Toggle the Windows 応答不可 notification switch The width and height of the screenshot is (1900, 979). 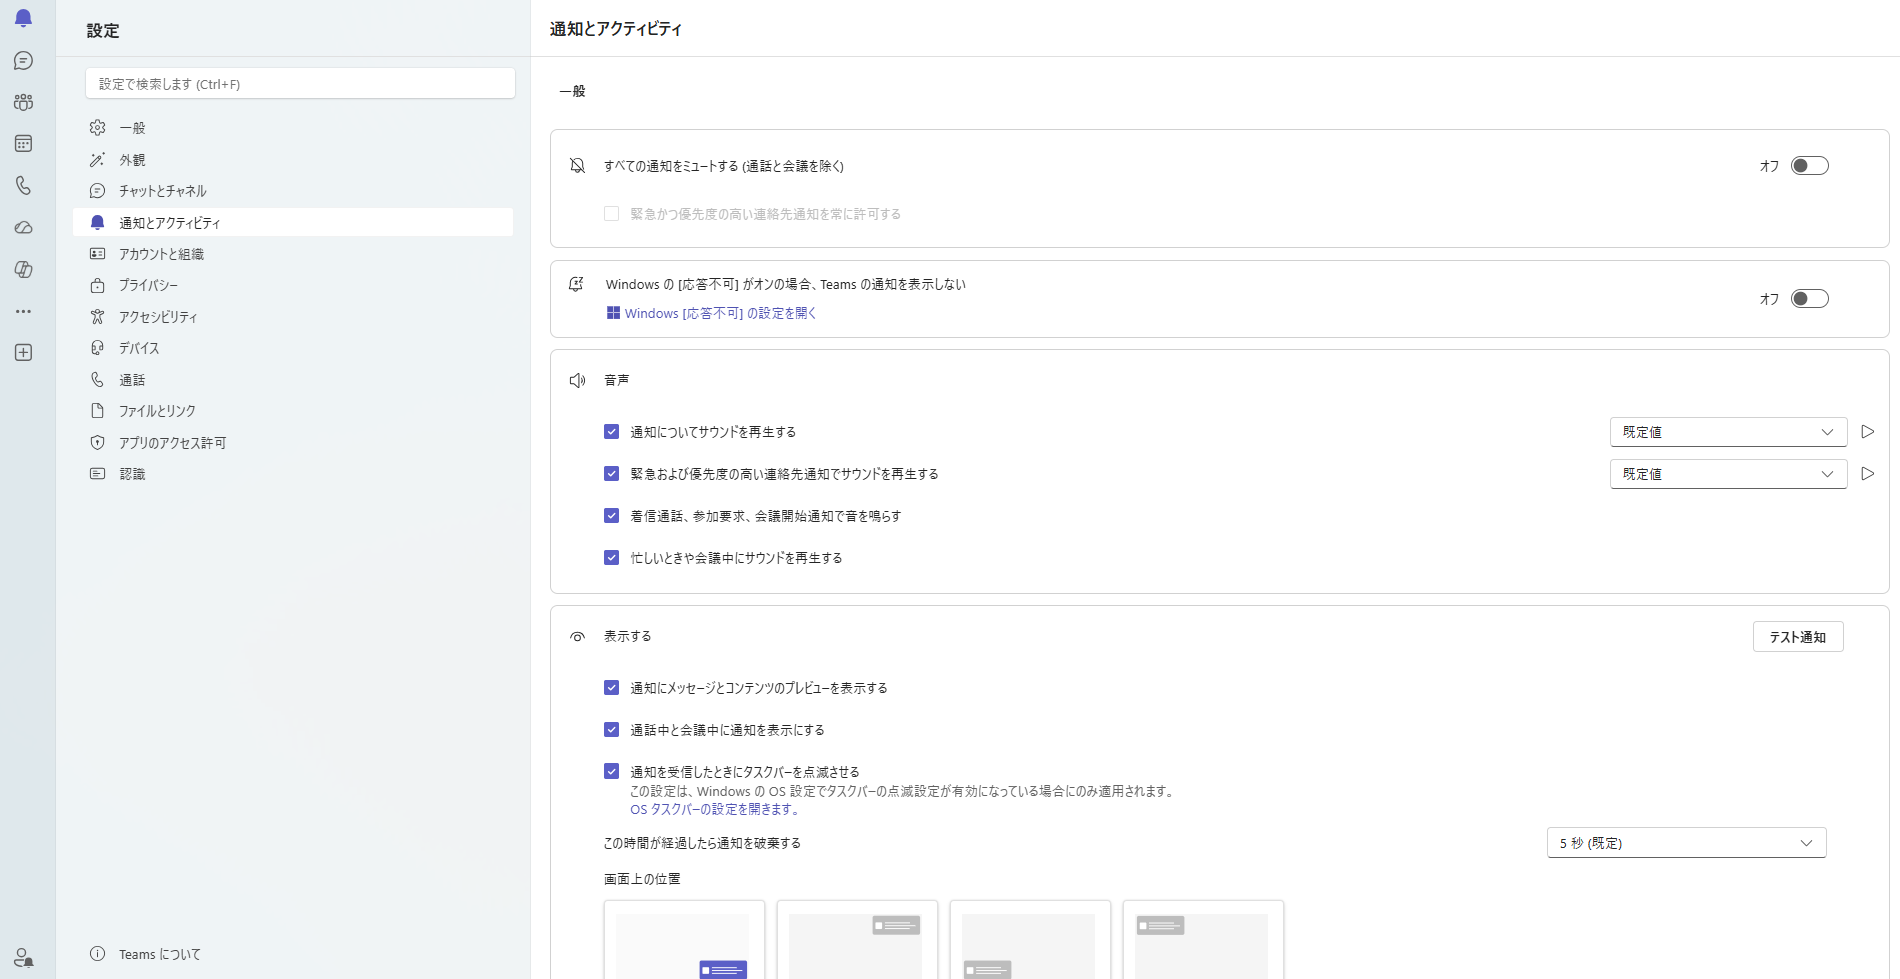1809,299
